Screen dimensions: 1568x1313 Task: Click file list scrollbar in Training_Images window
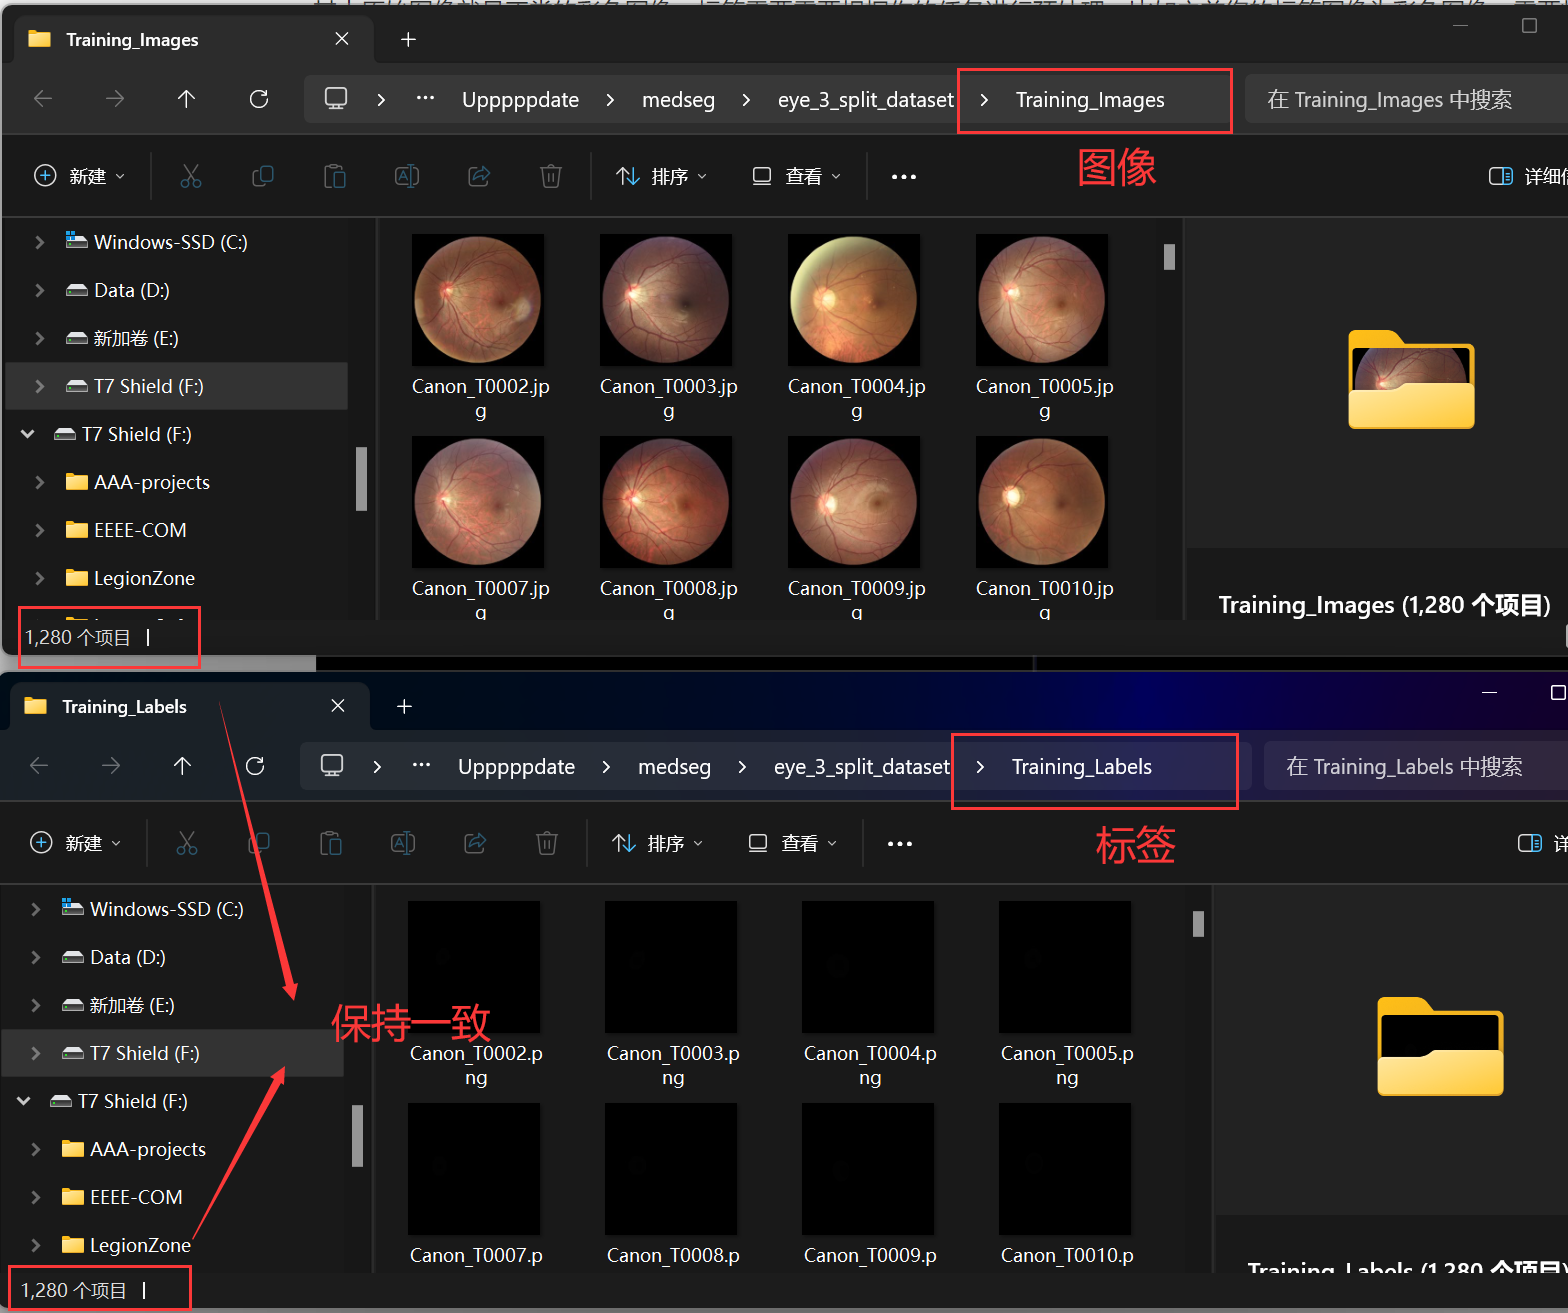1169,257
